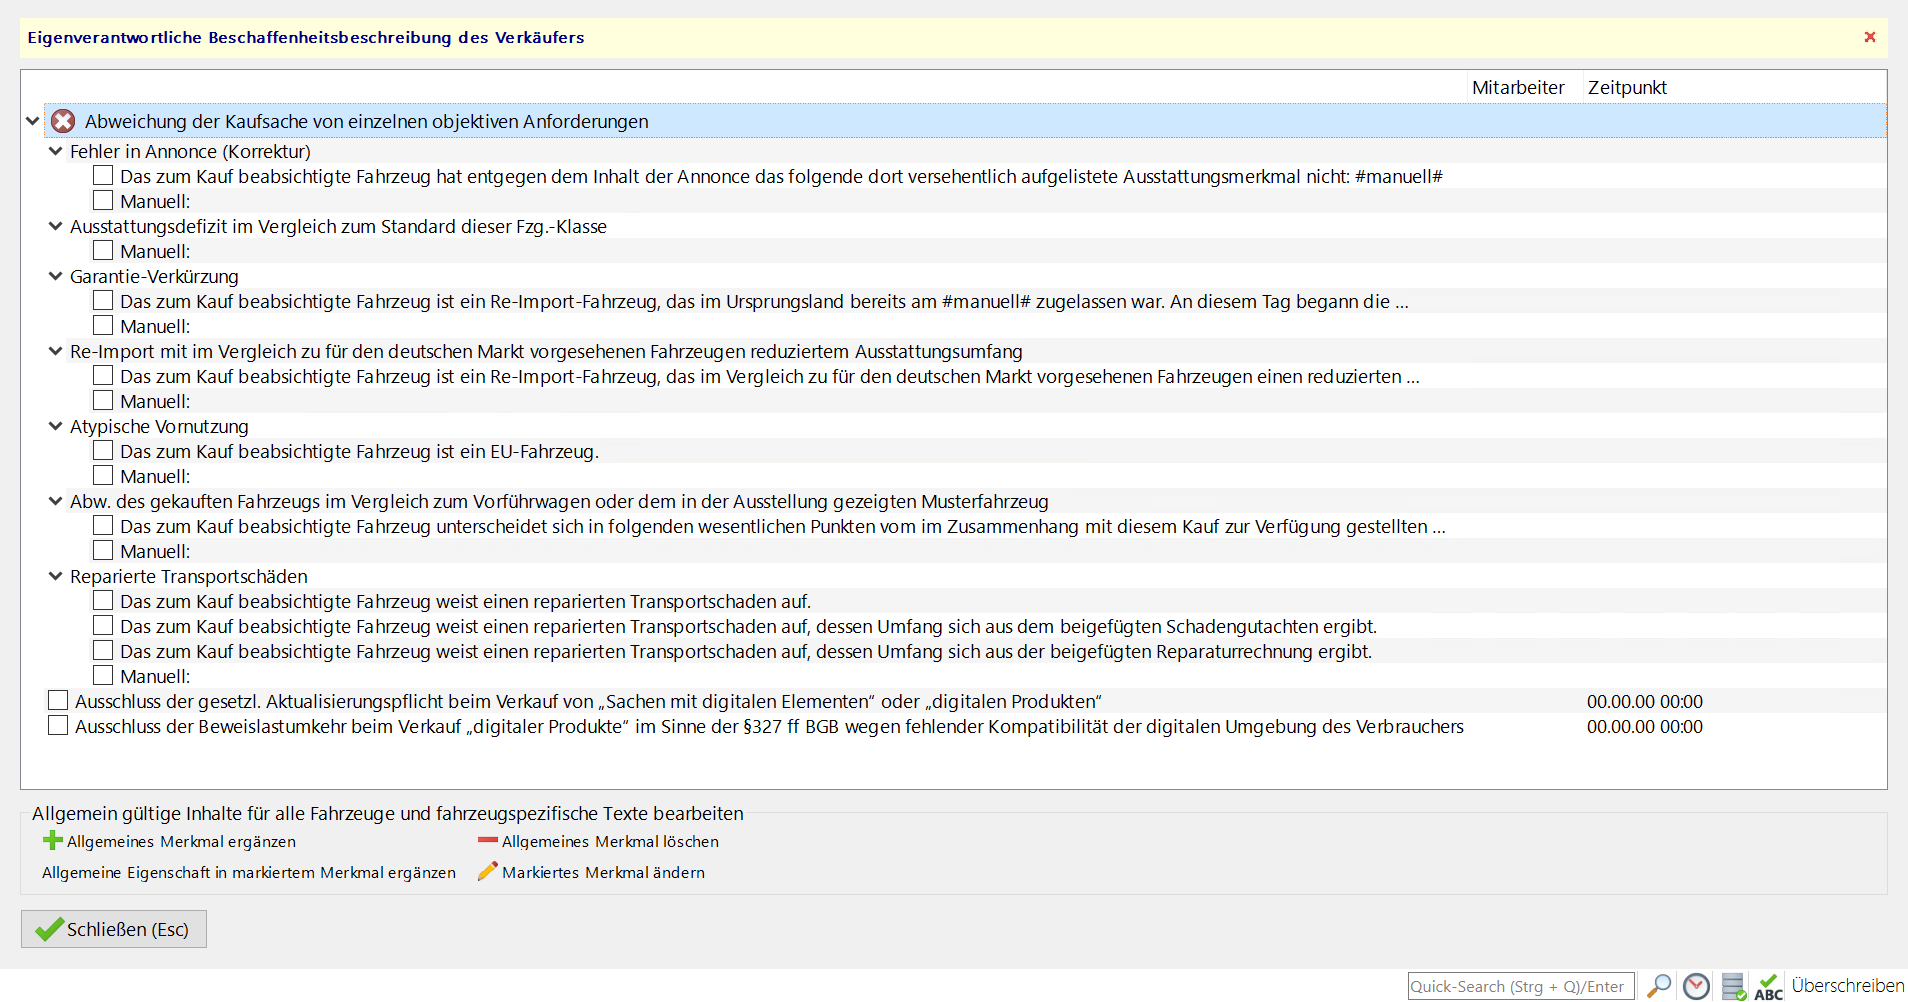The height and width of the screenshot is (1002, 1908).
Task: Click the database server status icon
Action: pyautogui.click(x=1734, y=986)
